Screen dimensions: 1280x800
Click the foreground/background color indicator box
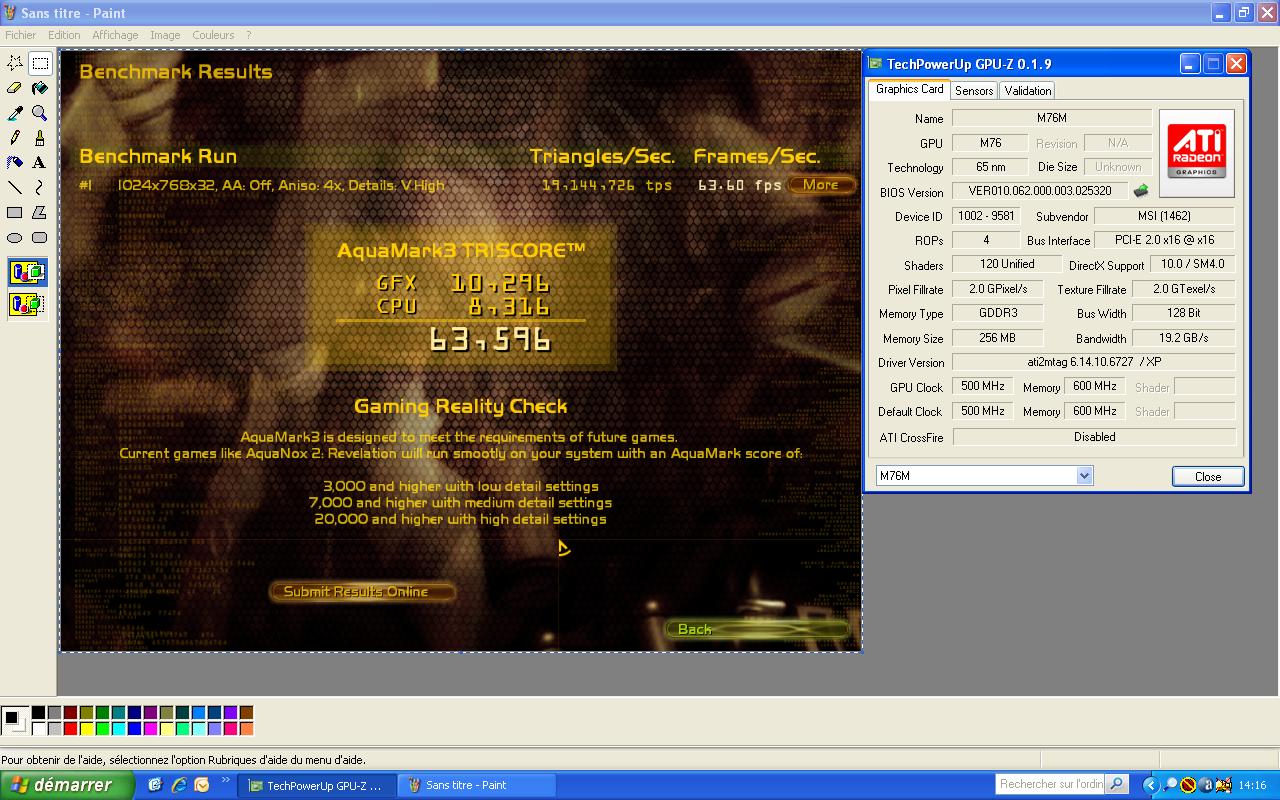tap(15, 720)
